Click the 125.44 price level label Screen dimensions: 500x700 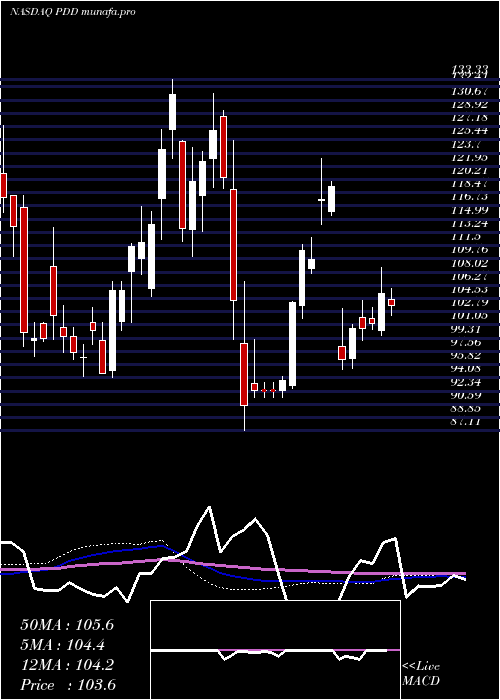tap(470, 131)
